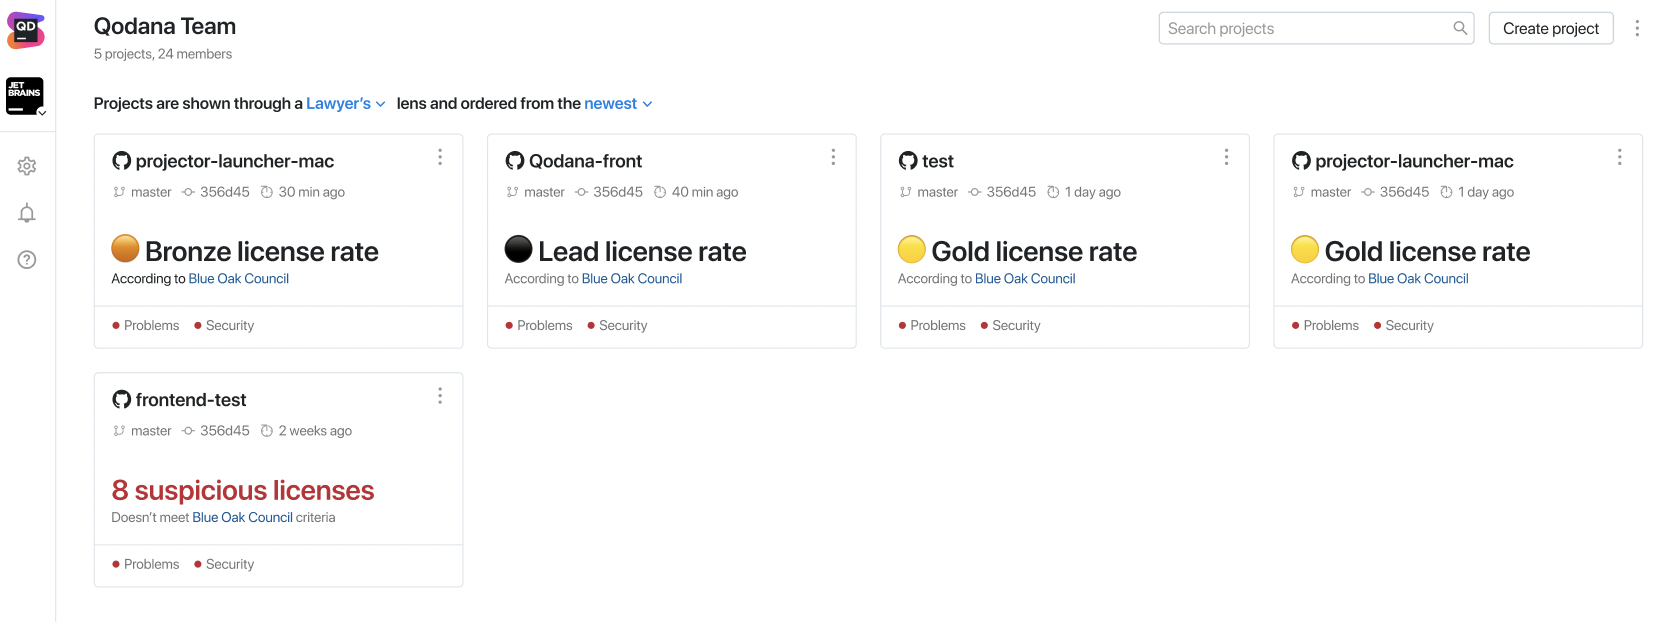This screenshot has width=1662, height=622.
Task: Change the newest ordering dropdown
Action: point(618,104)
